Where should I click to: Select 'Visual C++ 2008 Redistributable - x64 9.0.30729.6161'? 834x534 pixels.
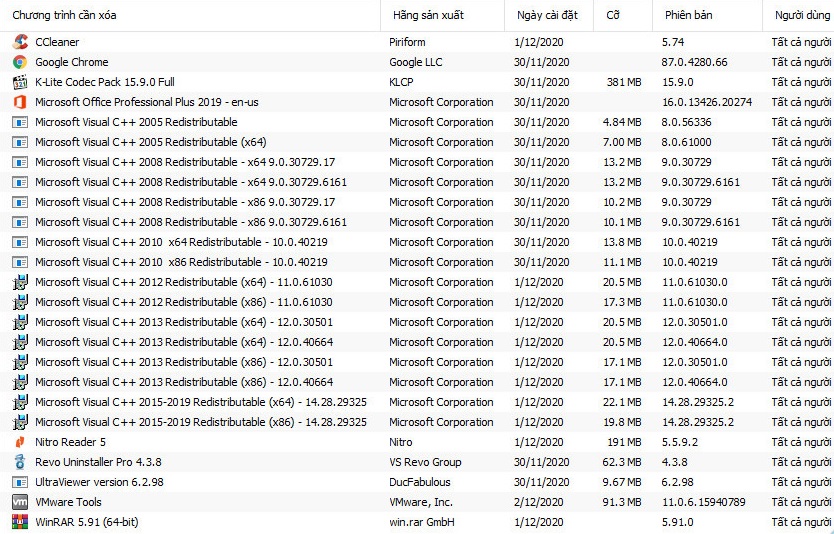[x=191, y=182]
